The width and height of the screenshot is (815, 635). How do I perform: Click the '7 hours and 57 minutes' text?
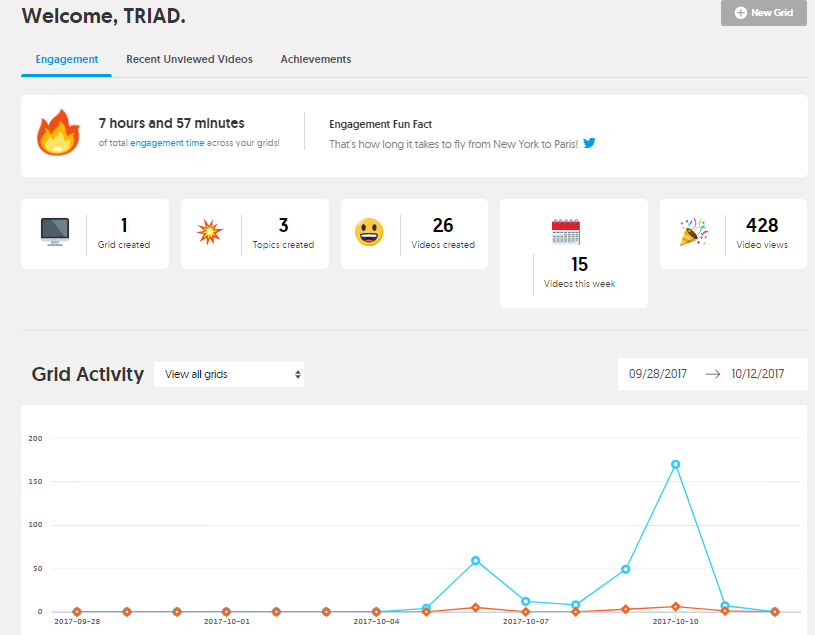coord(172,123)
